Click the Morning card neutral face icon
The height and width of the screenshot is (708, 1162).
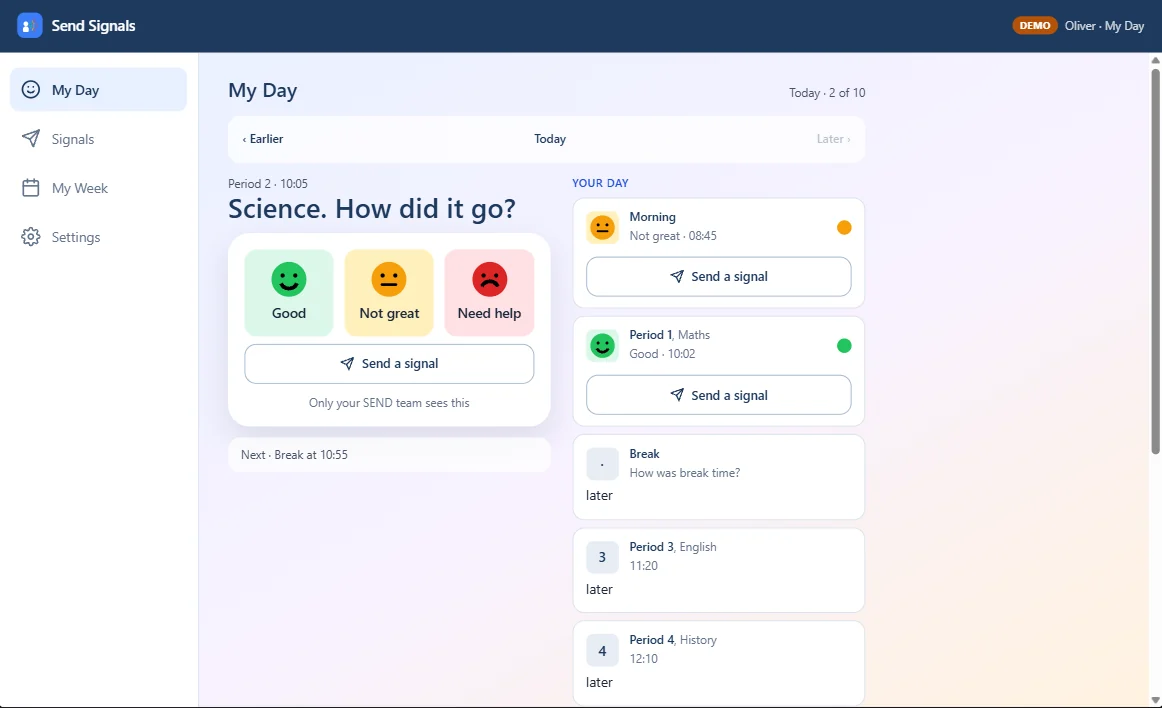point(602,227)
